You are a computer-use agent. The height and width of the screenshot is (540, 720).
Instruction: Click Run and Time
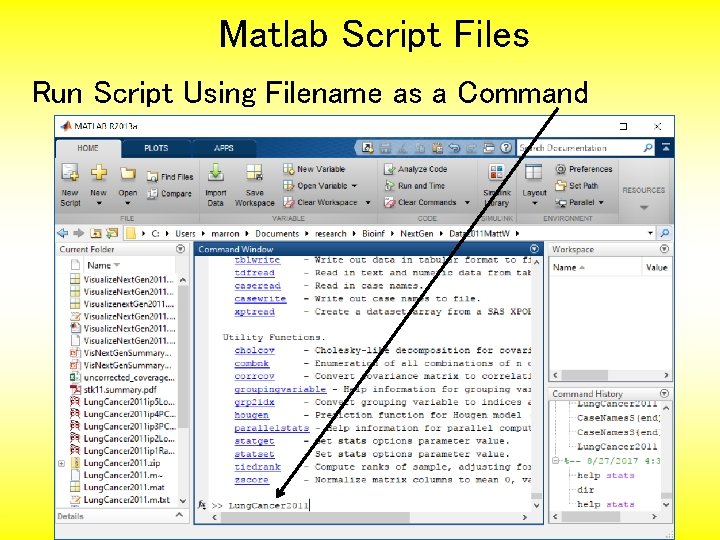(x=415, y=186)
